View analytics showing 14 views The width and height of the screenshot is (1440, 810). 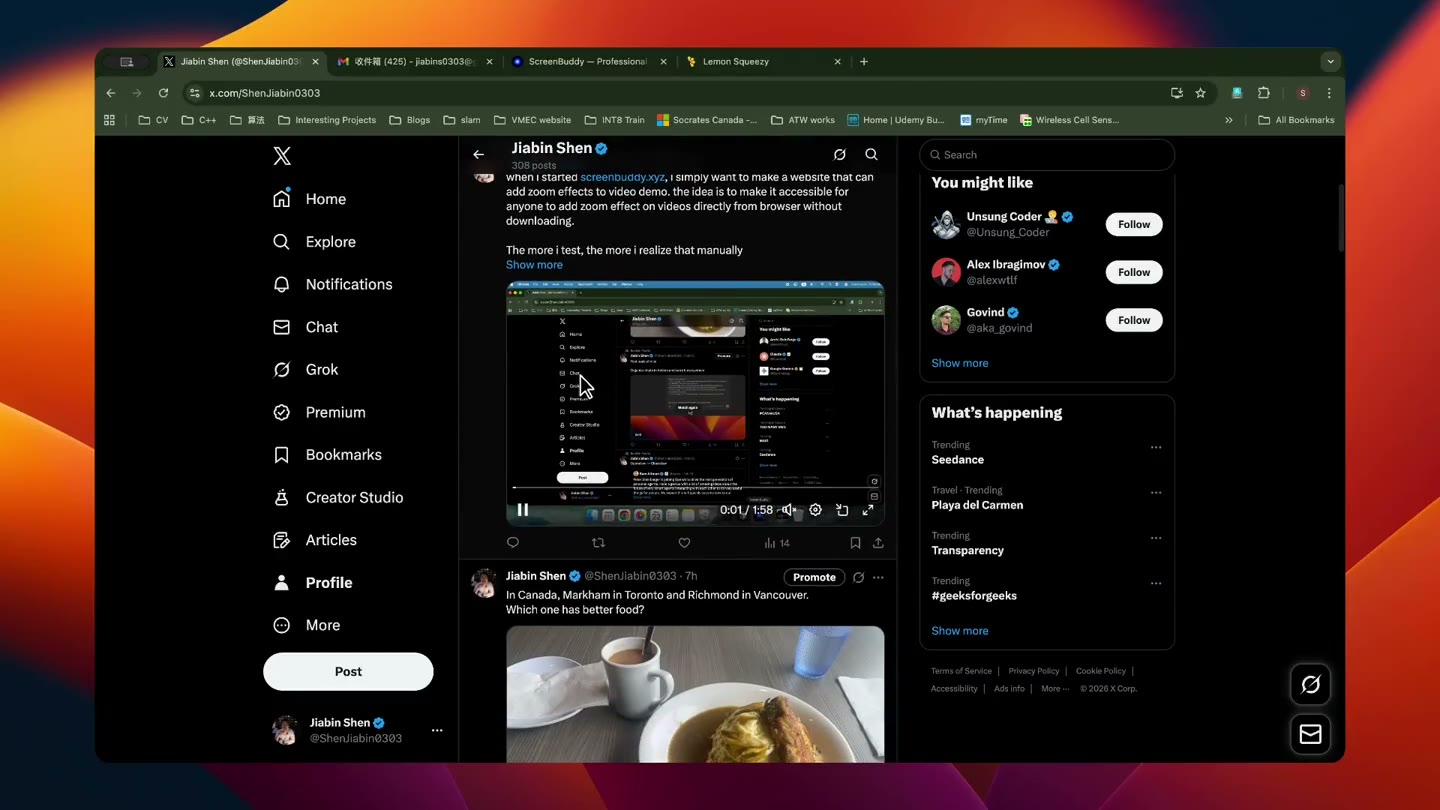pos(777,543)
